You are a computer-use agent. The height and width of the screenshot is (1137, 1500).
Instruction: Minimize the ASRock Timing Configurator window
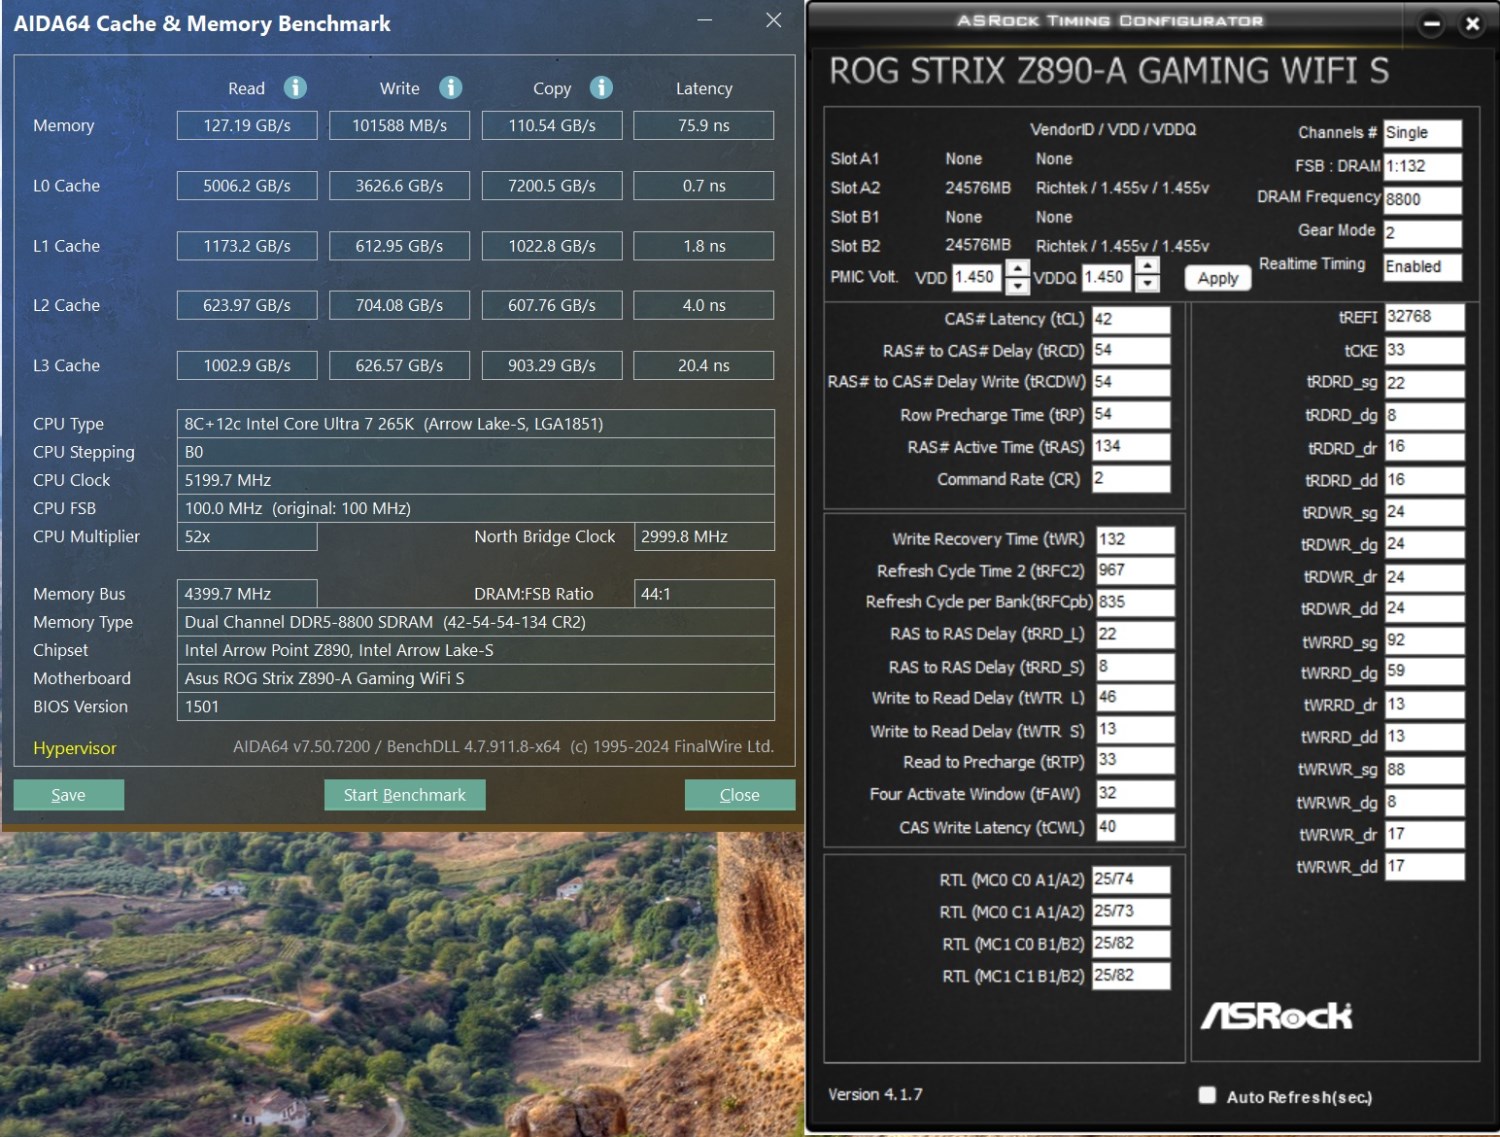1432,24
